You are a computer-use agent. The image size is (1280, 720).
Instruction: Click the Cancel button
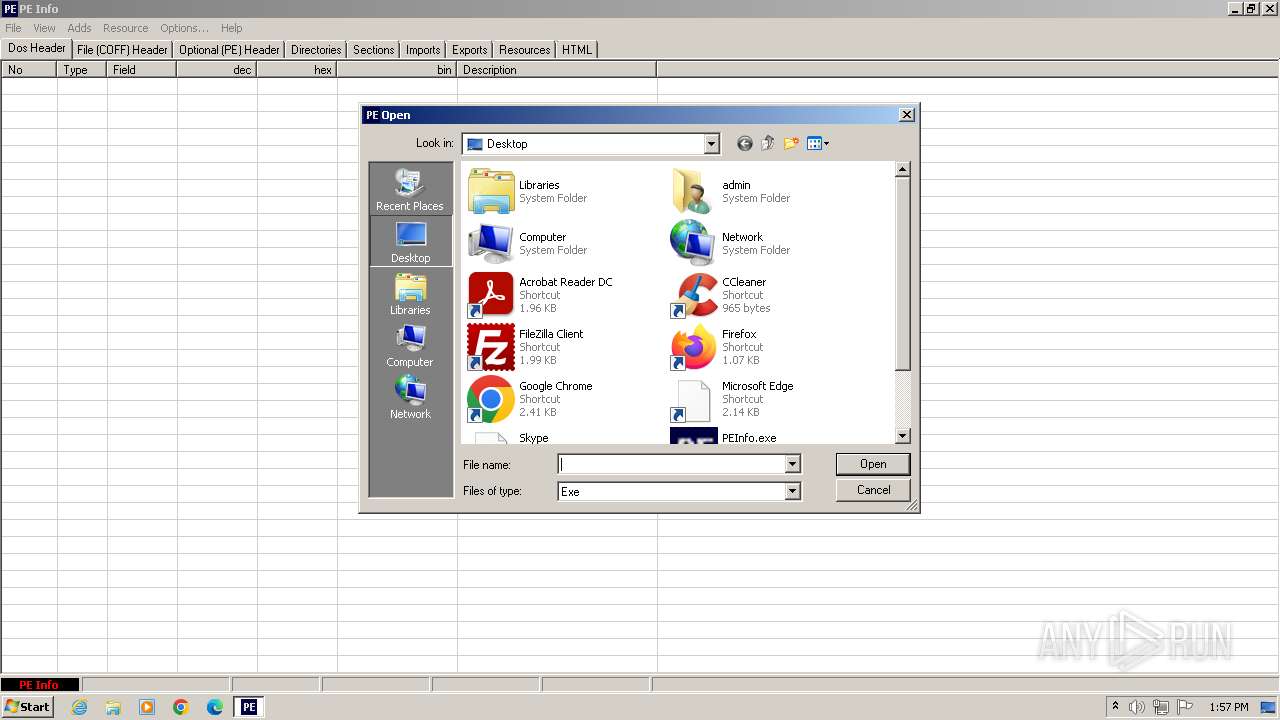tap(873, 490)
